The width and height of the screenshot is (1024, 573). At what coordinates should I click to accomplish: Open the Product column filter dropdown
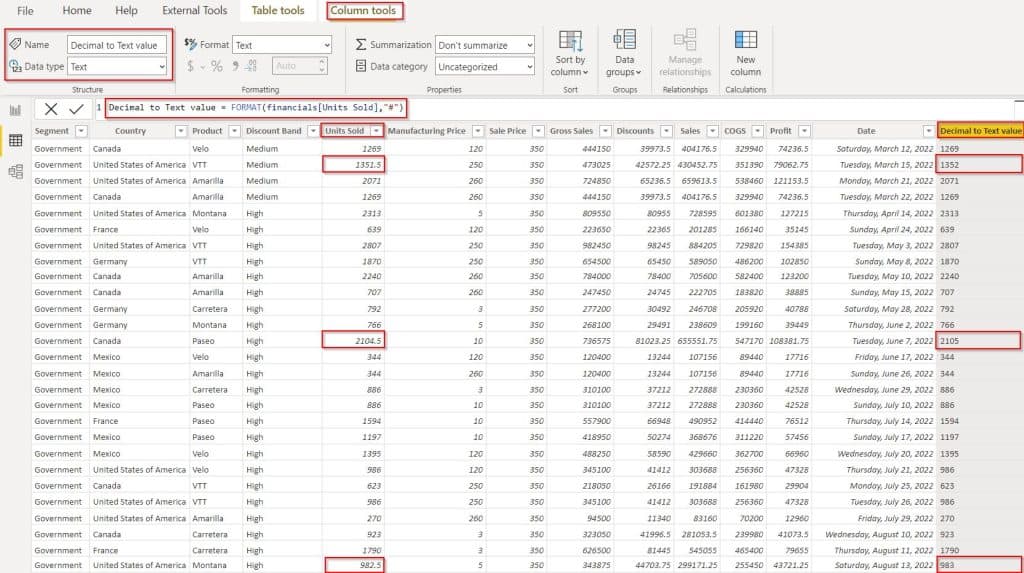pos(234,131)
